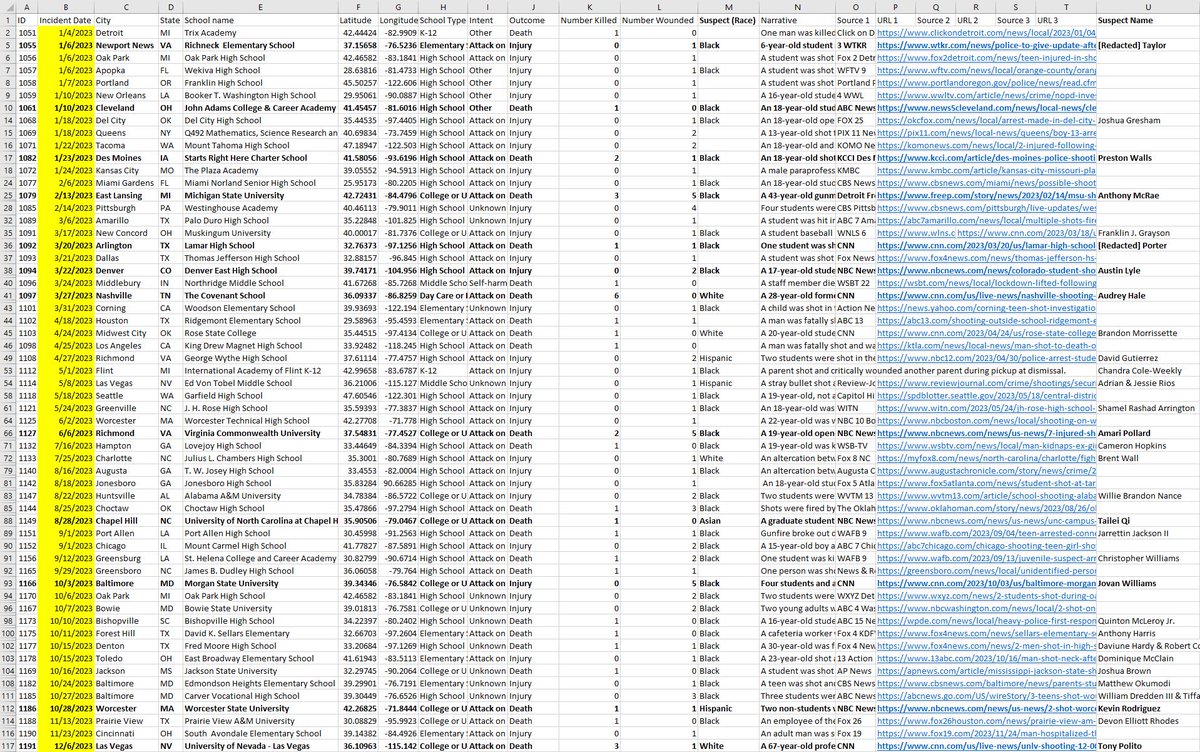This screenshot has width=1200, height=752.
Task: Select the 'Anthony McRae' suspect name cell
Action: click(1147, 195)
